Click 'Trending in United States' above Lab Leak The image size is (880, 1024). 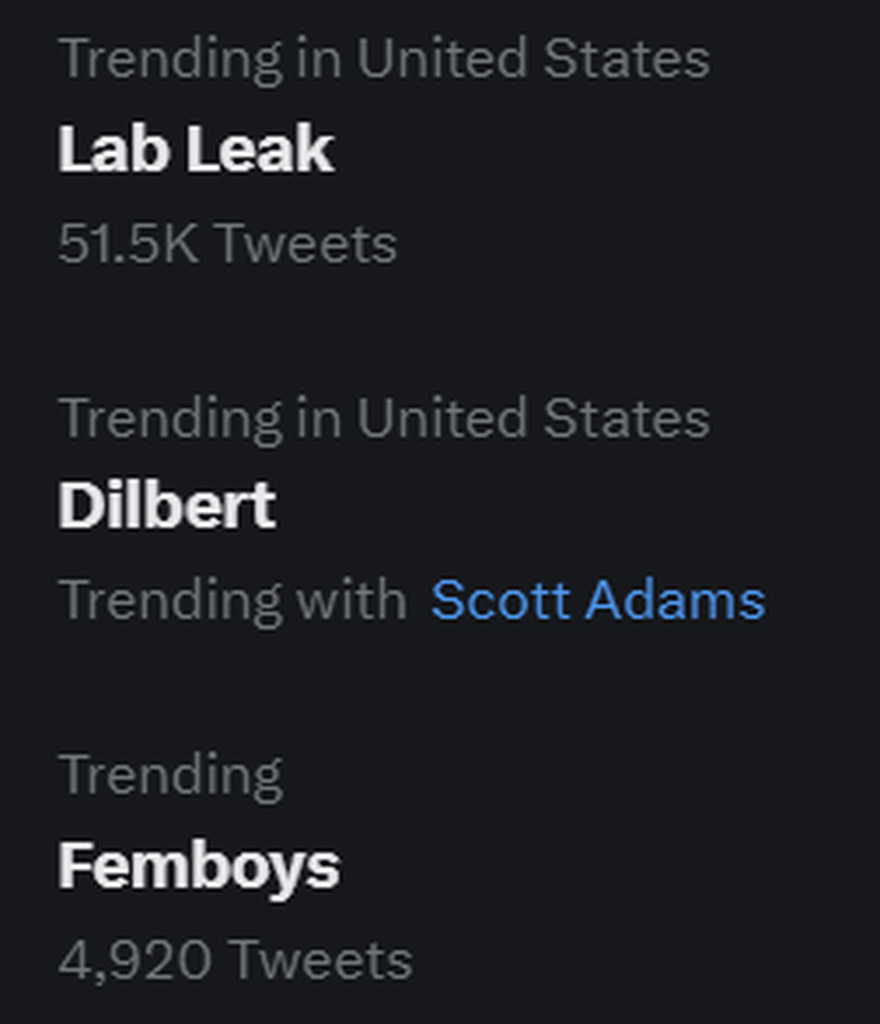[x=384, y=59]
